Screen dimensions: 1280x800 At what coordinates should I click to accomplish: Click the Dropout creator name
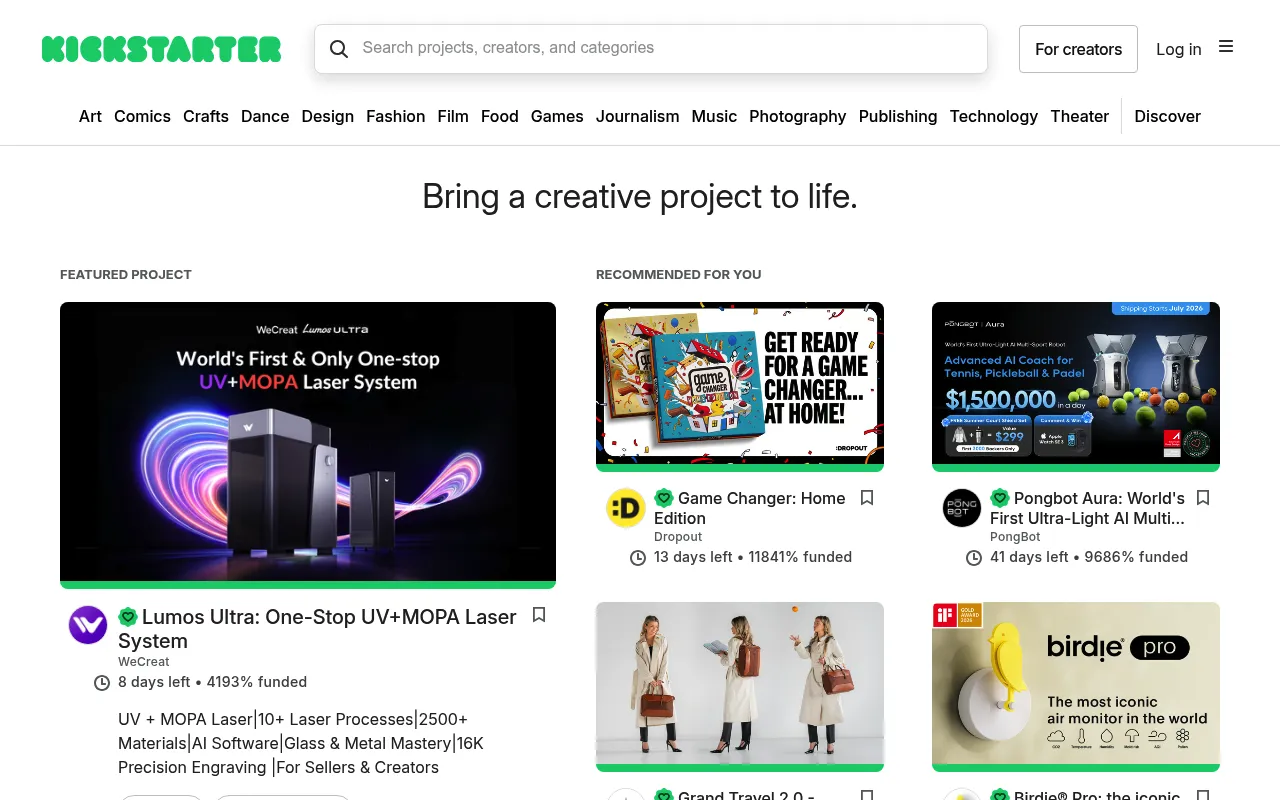click(x=678, y=537)
